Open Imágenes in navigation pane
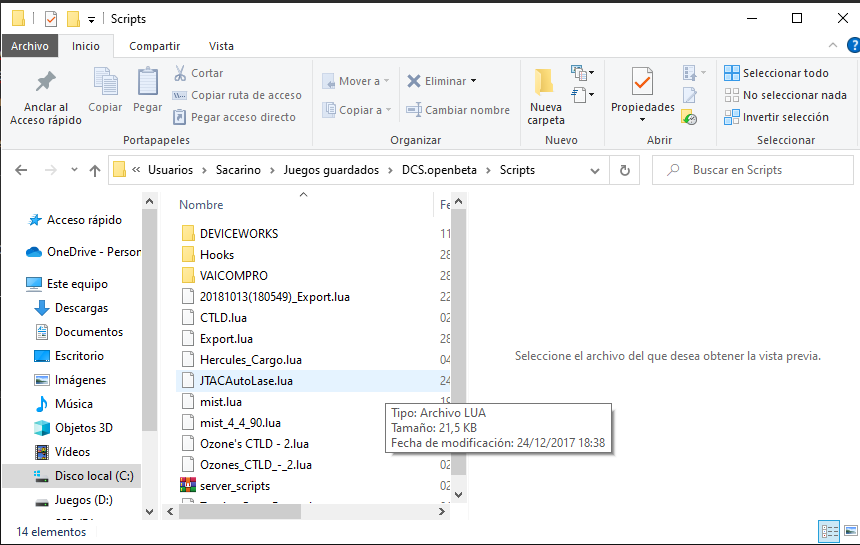This screenshot has width=860, height=545. click(70, 380)
